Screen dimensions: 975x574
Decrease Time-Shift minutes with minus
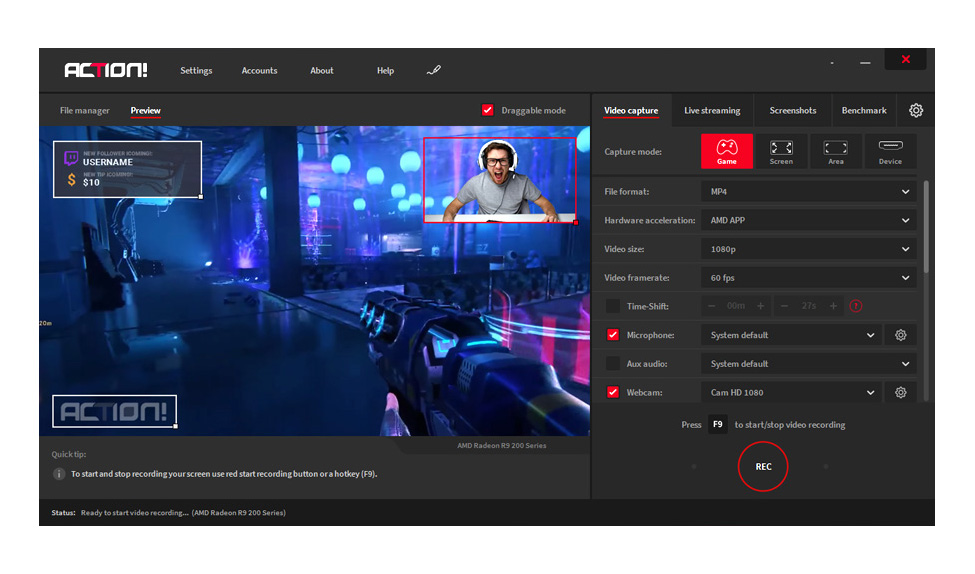click(x=711, y=306)
